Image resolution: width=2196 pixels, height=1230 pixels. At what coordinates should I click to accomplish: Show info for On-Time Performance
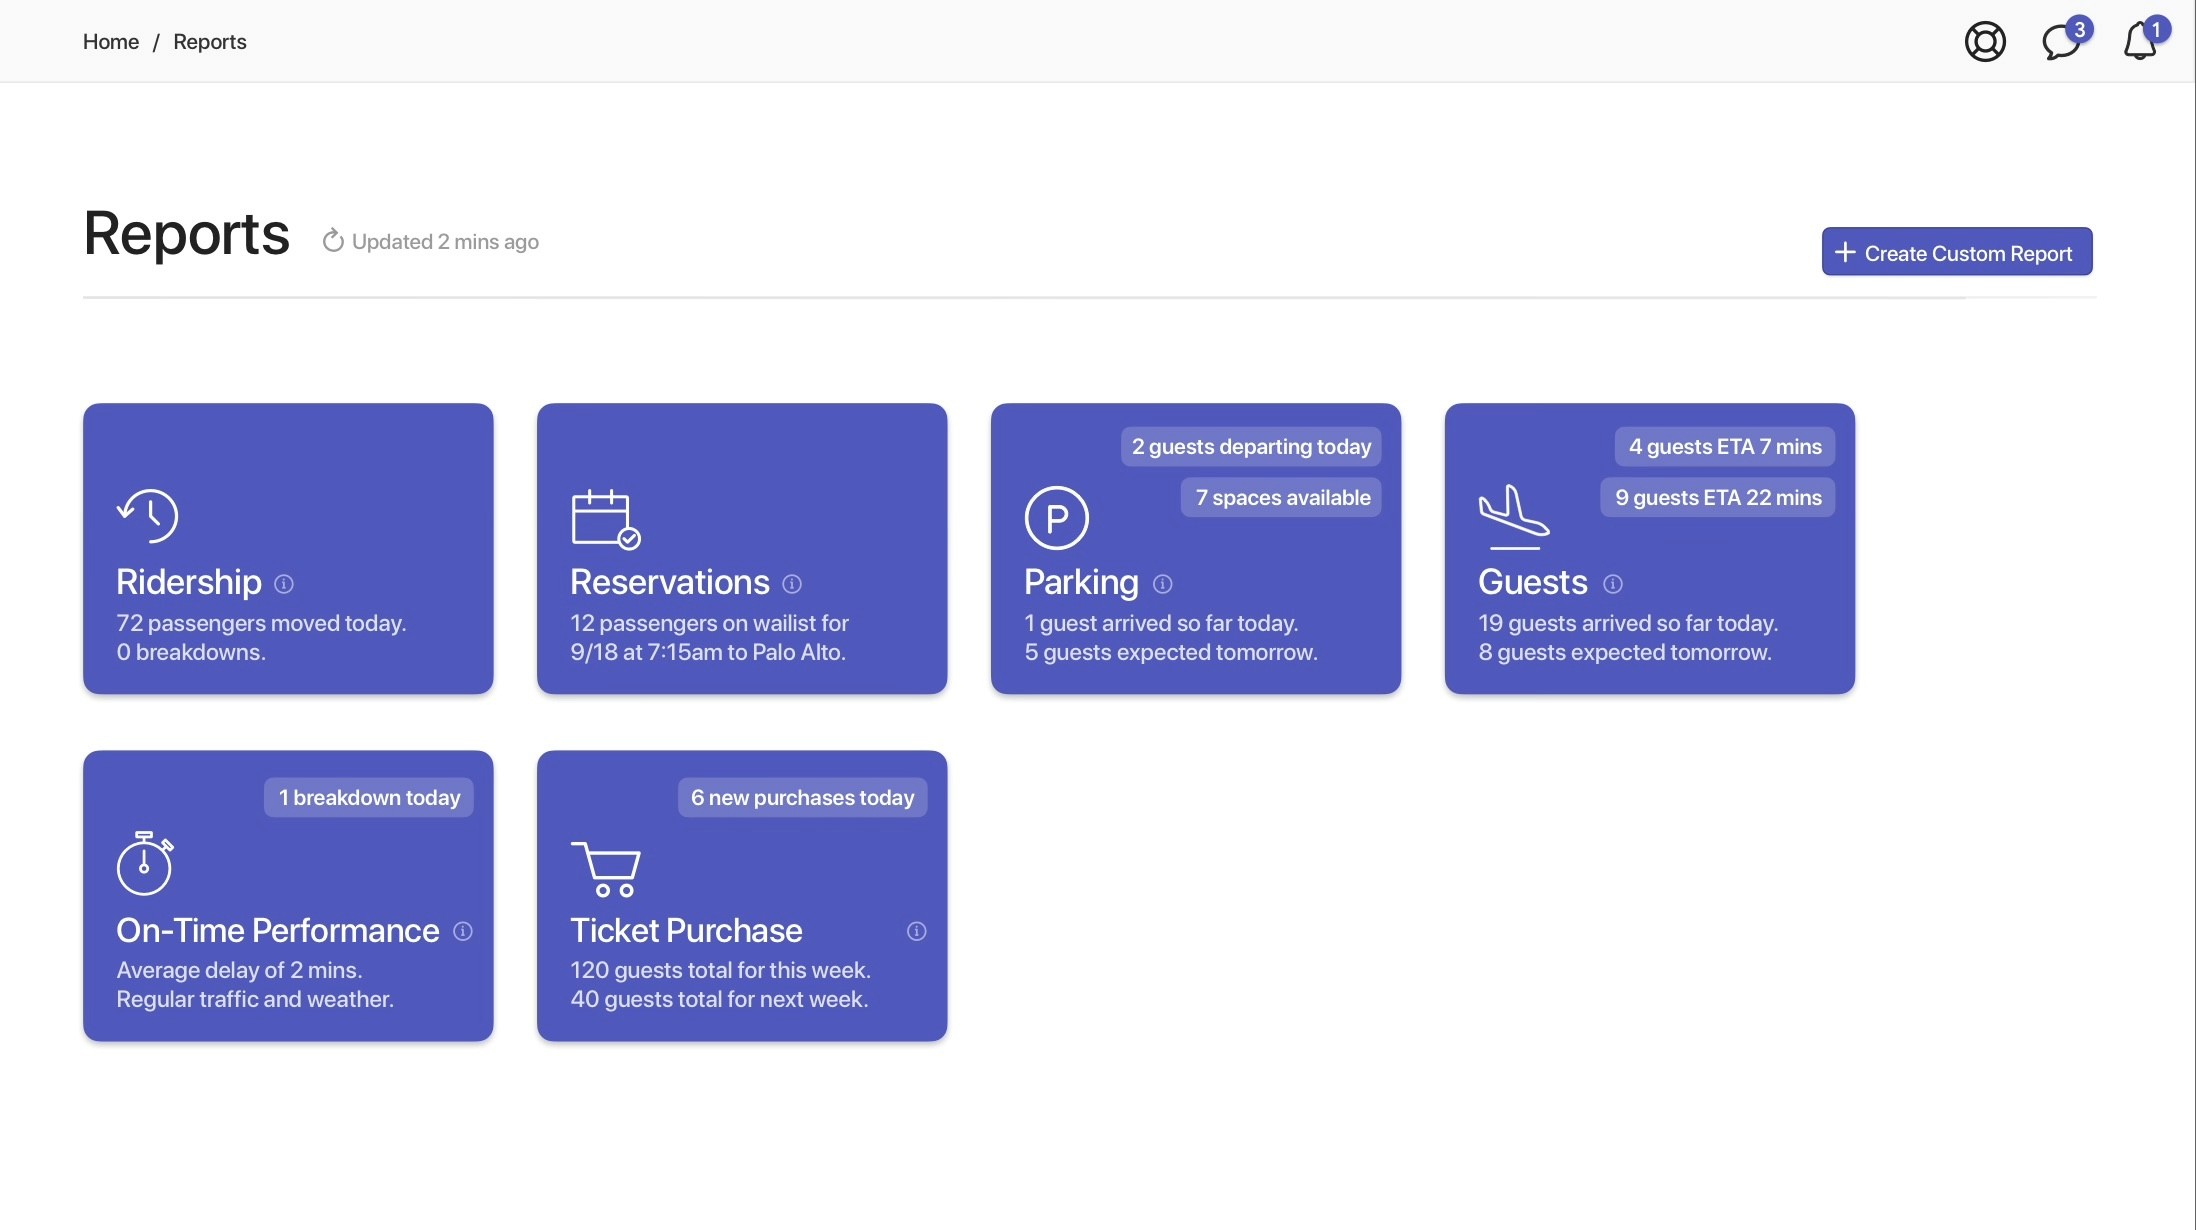click(x=462, y=932)
